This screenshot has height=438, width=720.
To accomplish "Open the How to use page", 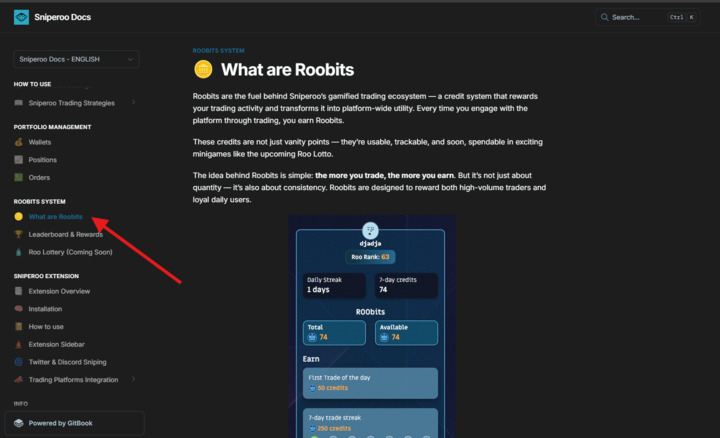I will coord(46,327).
